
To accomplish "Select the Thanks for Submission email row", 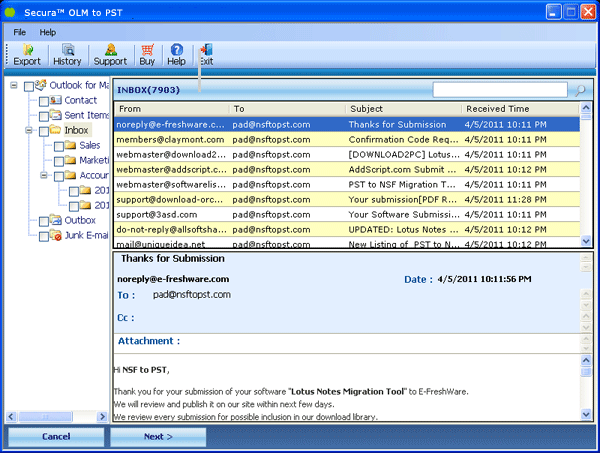I will (347, 125).
